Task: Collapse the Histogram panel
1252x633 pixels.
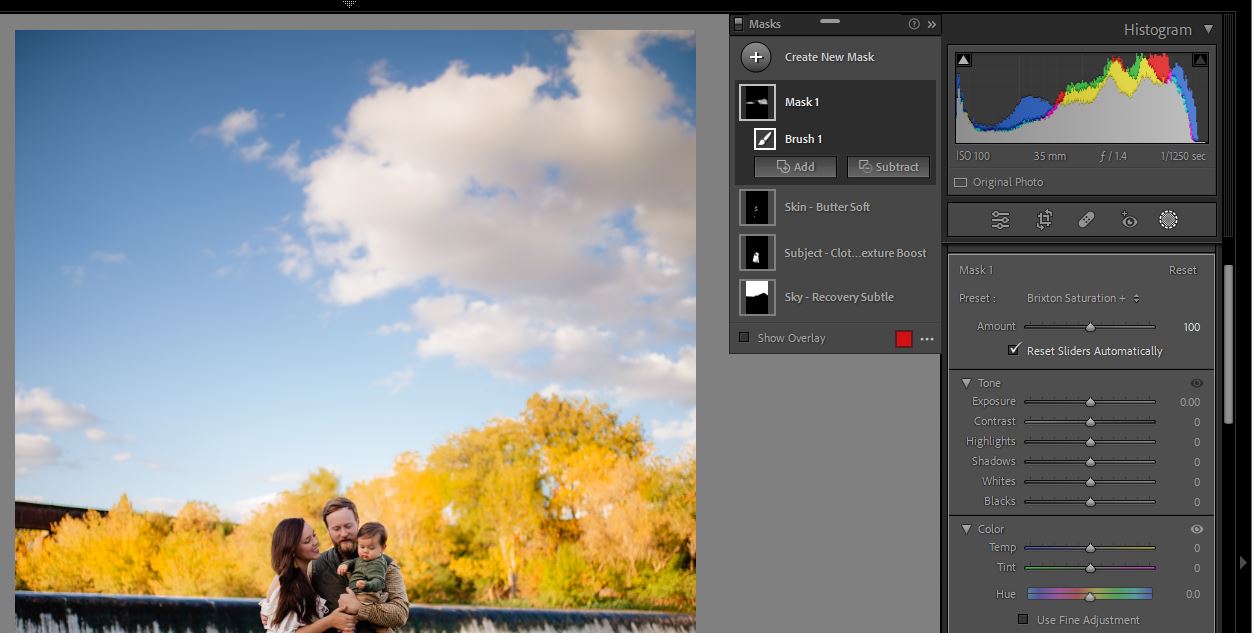Action: [x=1208, y=29]
